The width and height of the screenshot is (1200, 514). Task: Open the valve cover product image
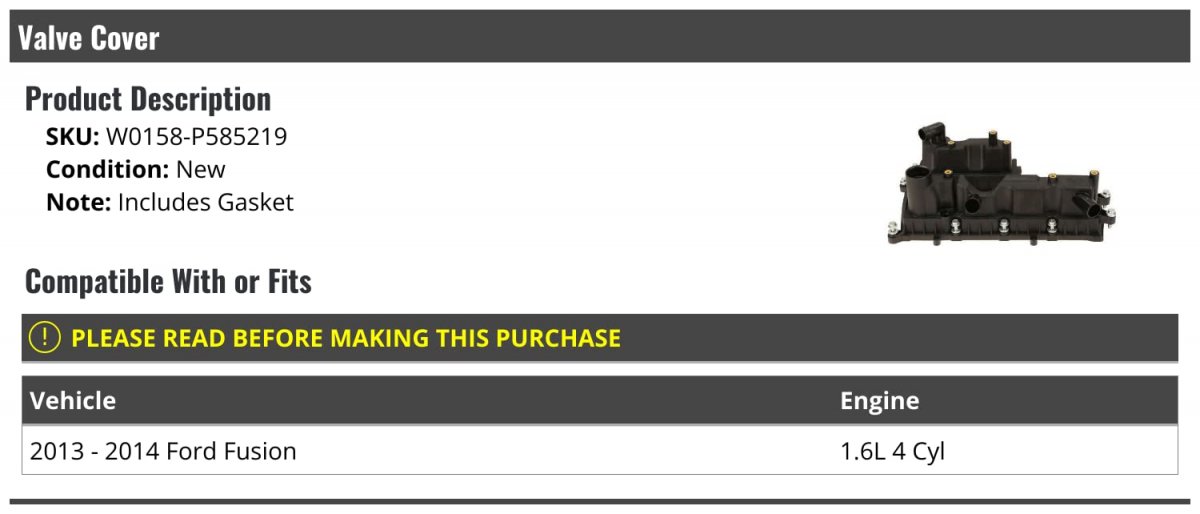point(1000,184)
